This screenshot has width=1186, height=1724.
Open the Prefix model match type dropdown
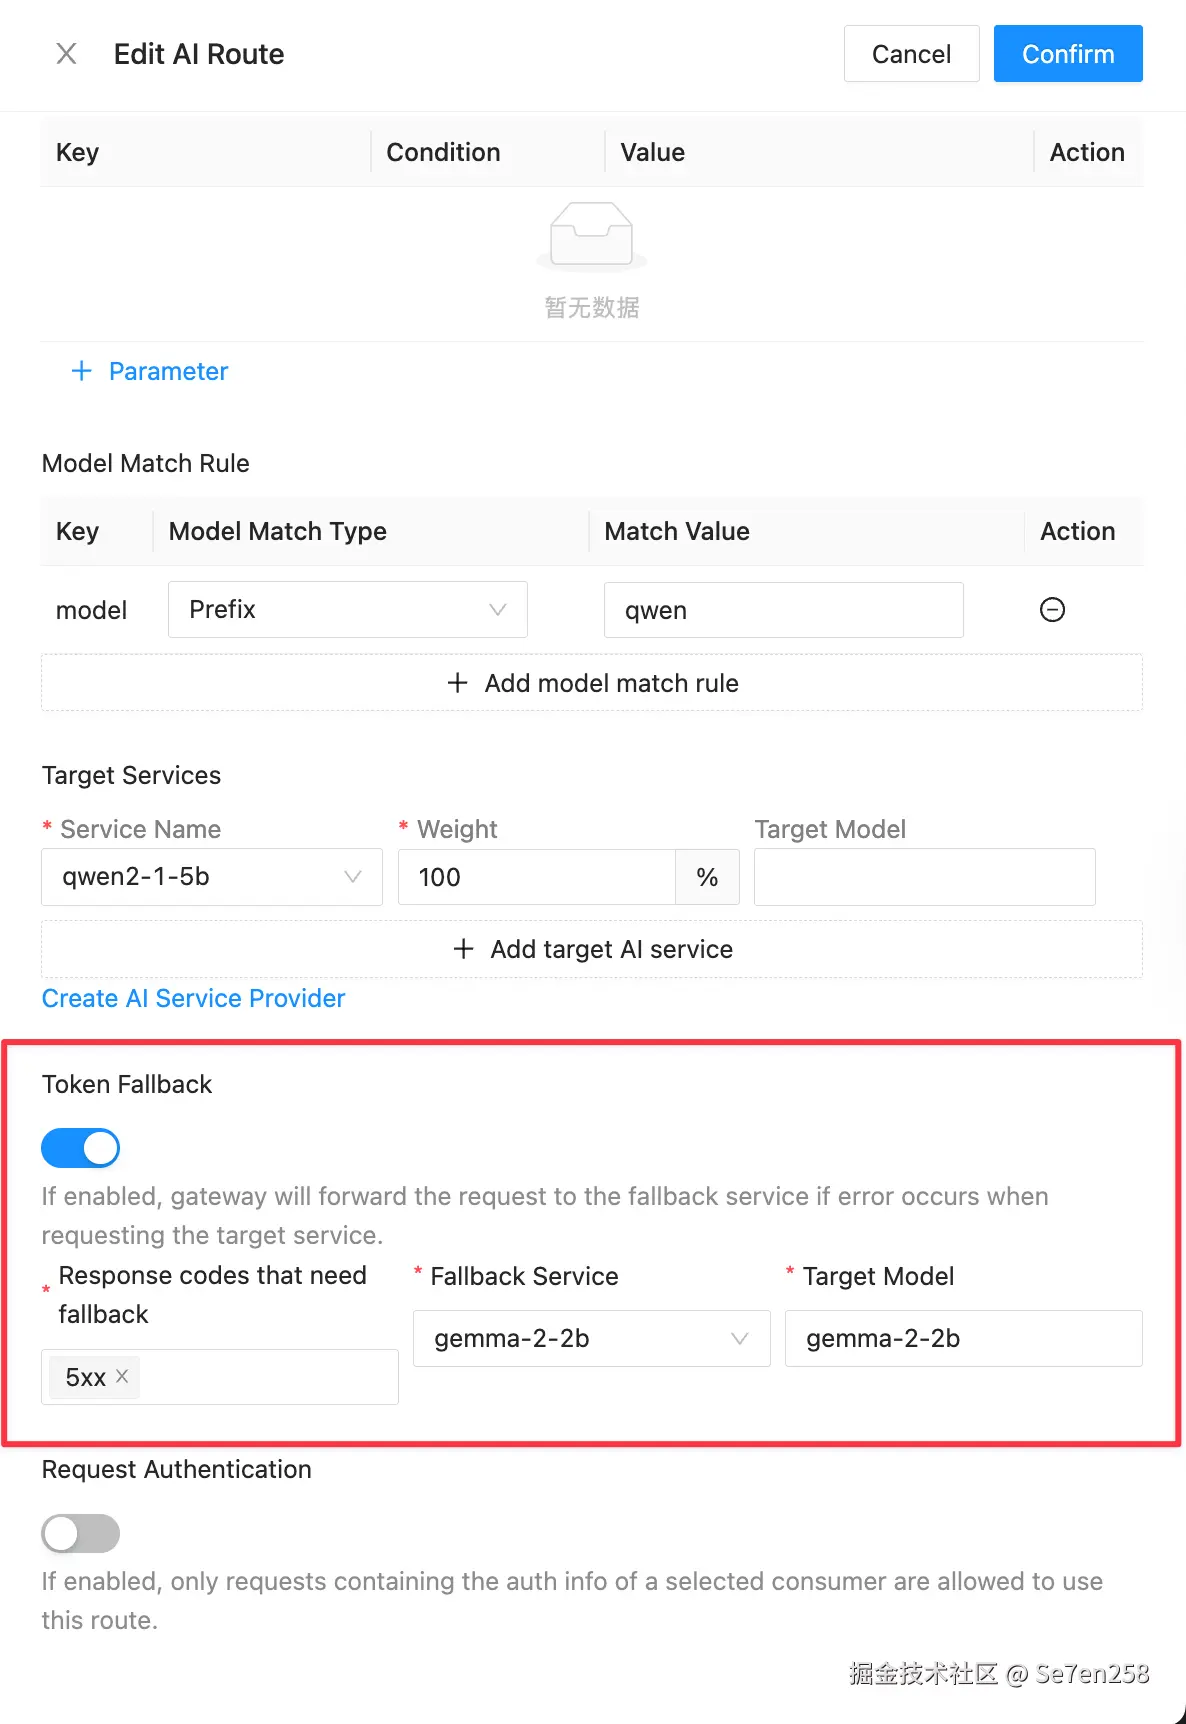point(347,610)
